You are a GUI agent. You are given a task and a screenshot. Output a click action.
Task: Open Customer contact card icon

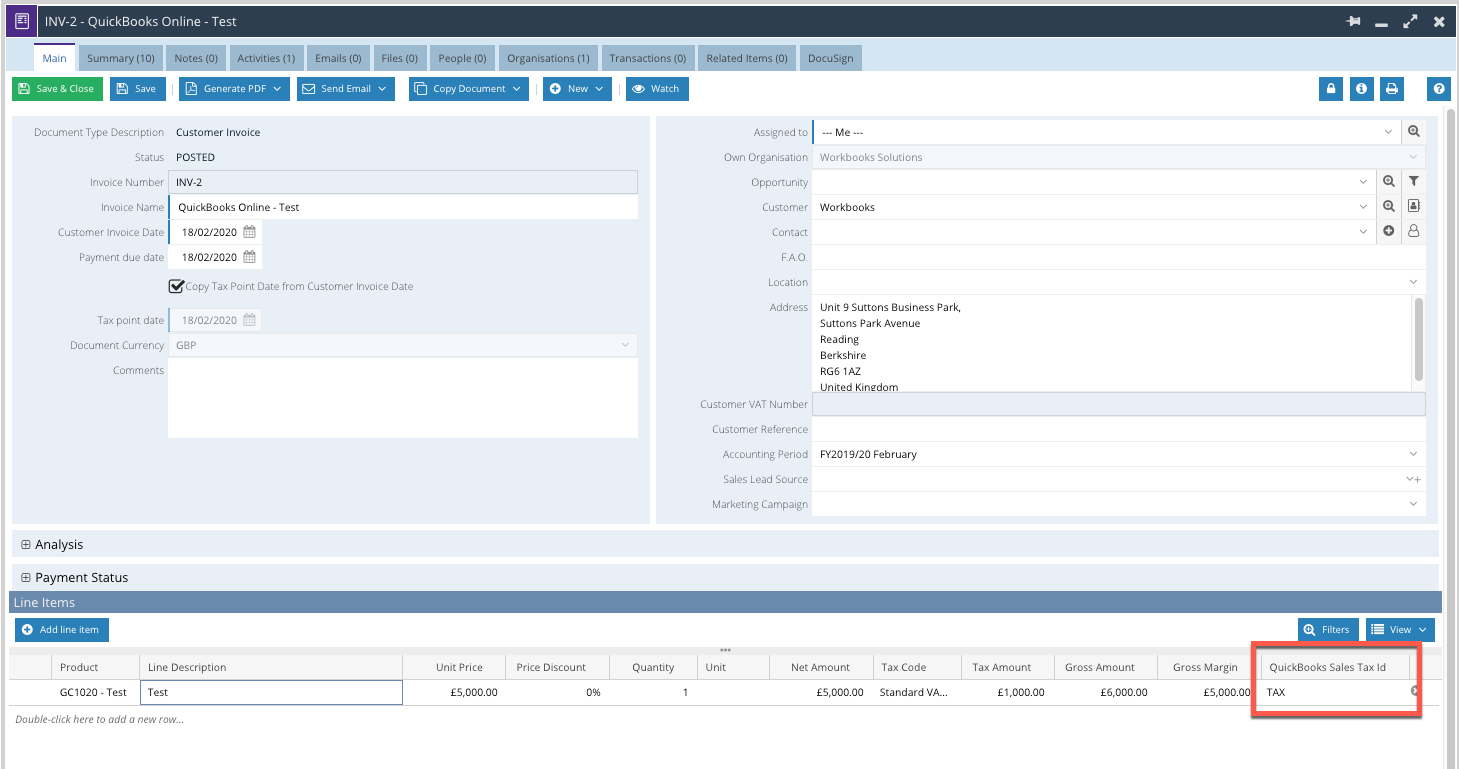coord(1414,207)
